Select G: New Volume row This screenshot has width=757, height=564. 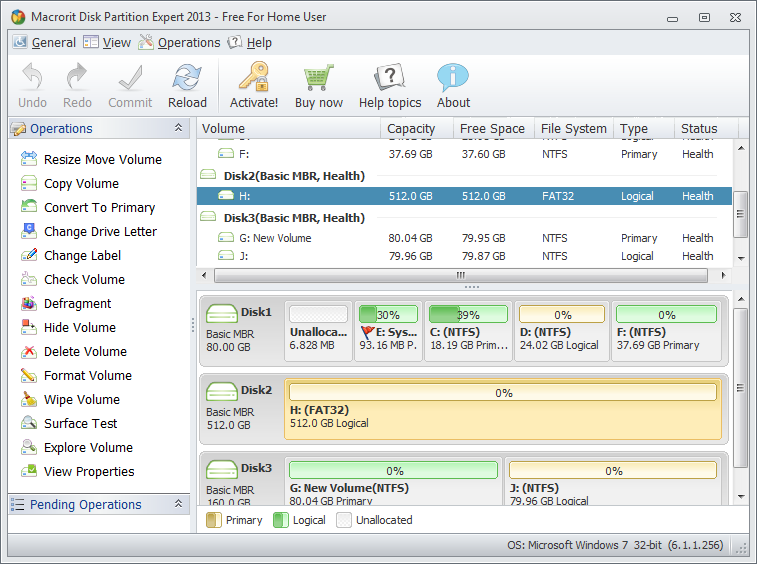tap(464, 238)
